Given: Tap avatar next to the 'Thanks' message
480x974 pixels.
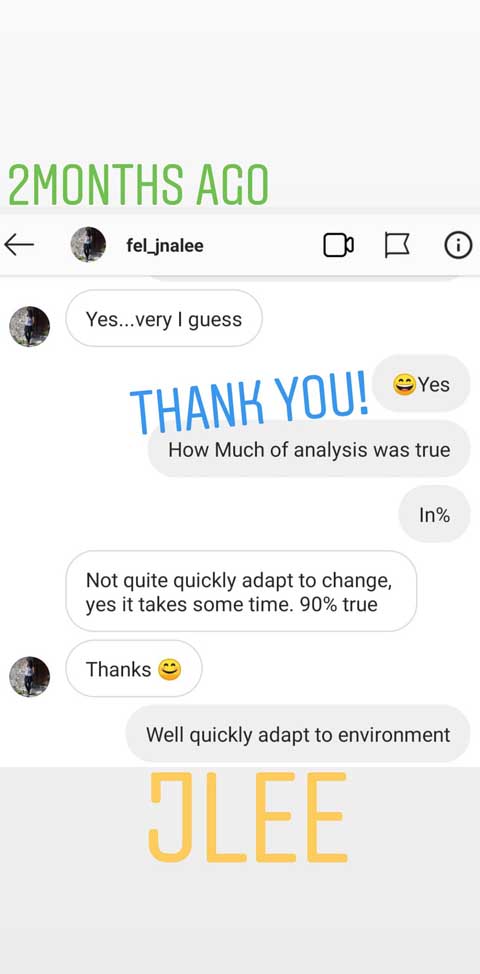Looking at the screenshot, I should tap(29, 676).
